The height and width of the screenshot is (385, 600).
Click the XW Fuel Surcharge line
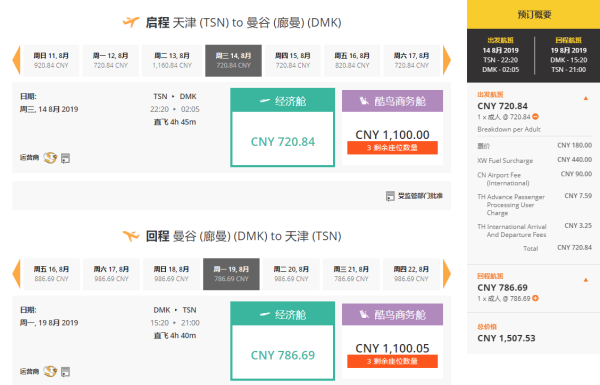click(x=535, y=160)
